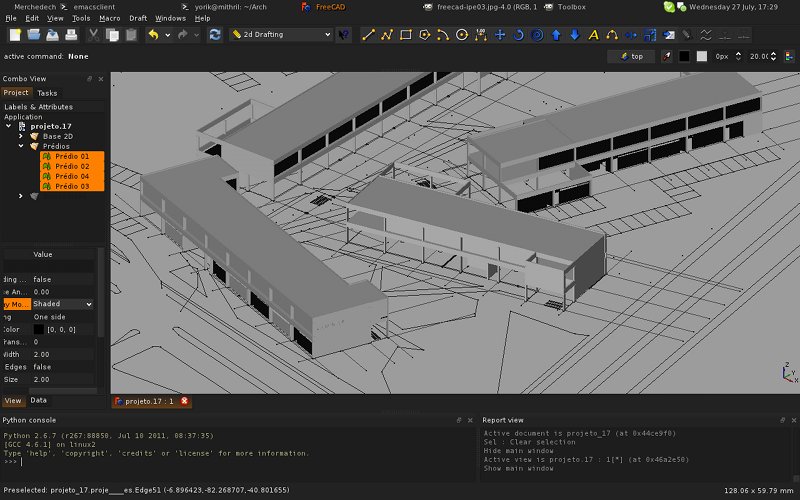Open a file with the folder icon
Image resolution: width=800 pixels, height=500 pixels.
[34, 35]
